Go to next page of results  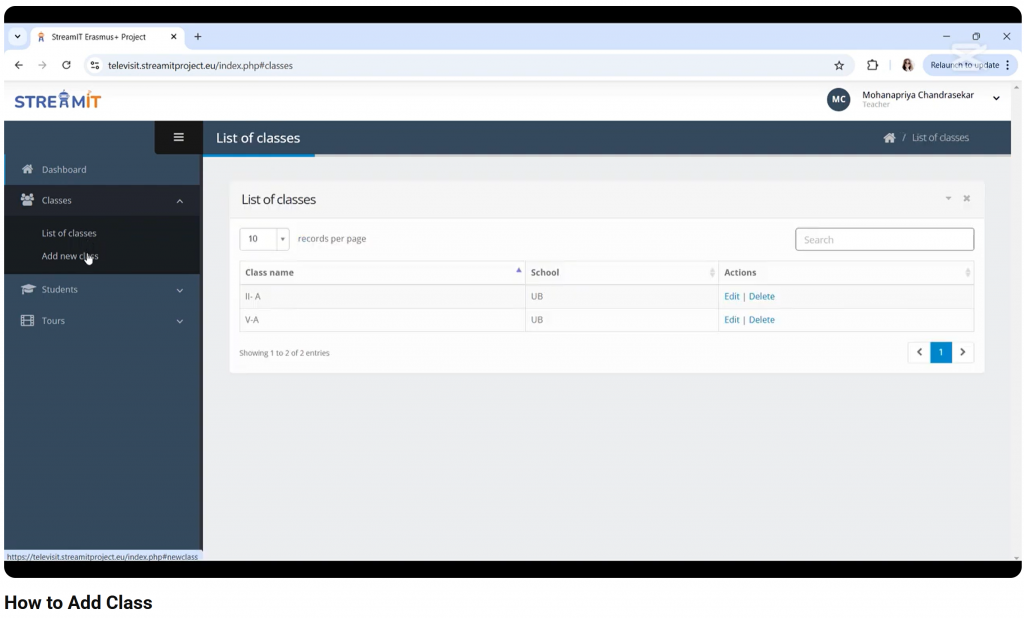coord(963,352)
